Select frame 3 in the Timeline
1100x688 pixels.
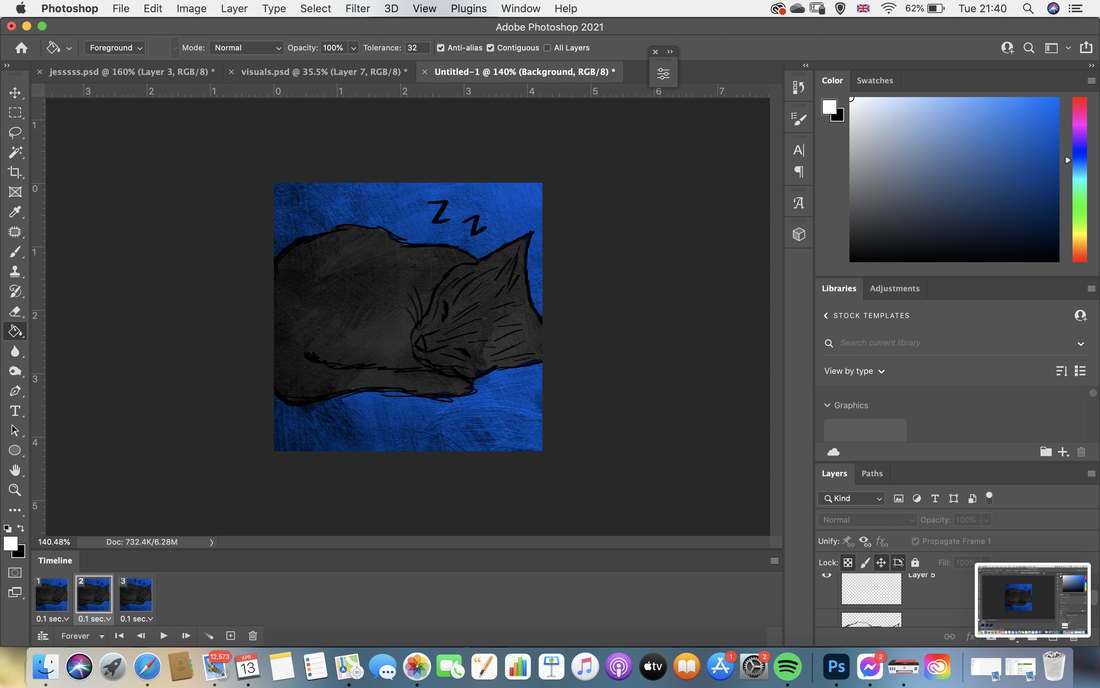click(x=136, y=595)
